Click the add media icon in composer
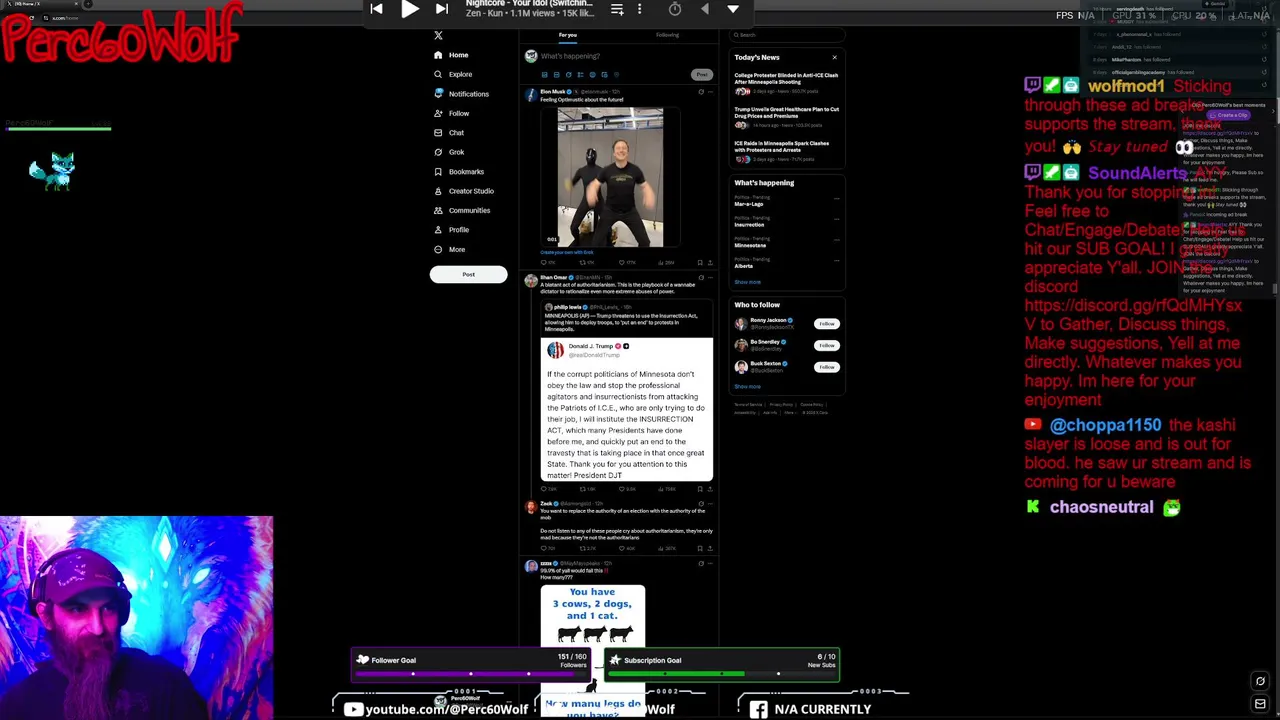Viewport: 1280px width, 720px height. pyautogui.click(x=545, y=75)
